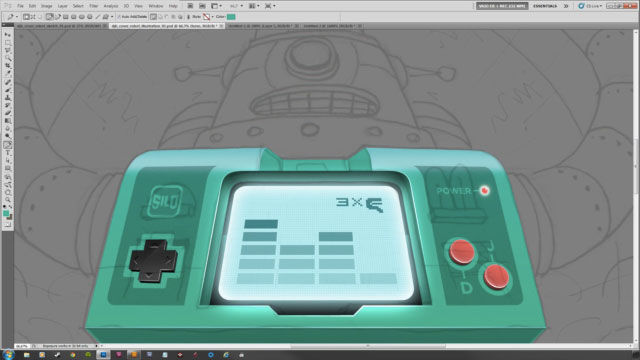Select the Path Selection tool

[8, 161]
